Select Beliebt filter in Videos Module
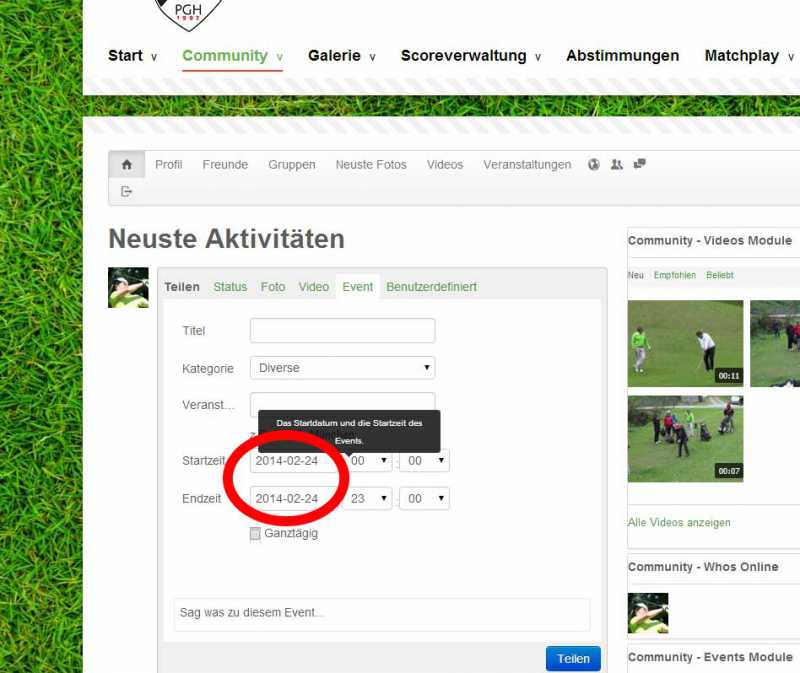 [x=720, y=275]
